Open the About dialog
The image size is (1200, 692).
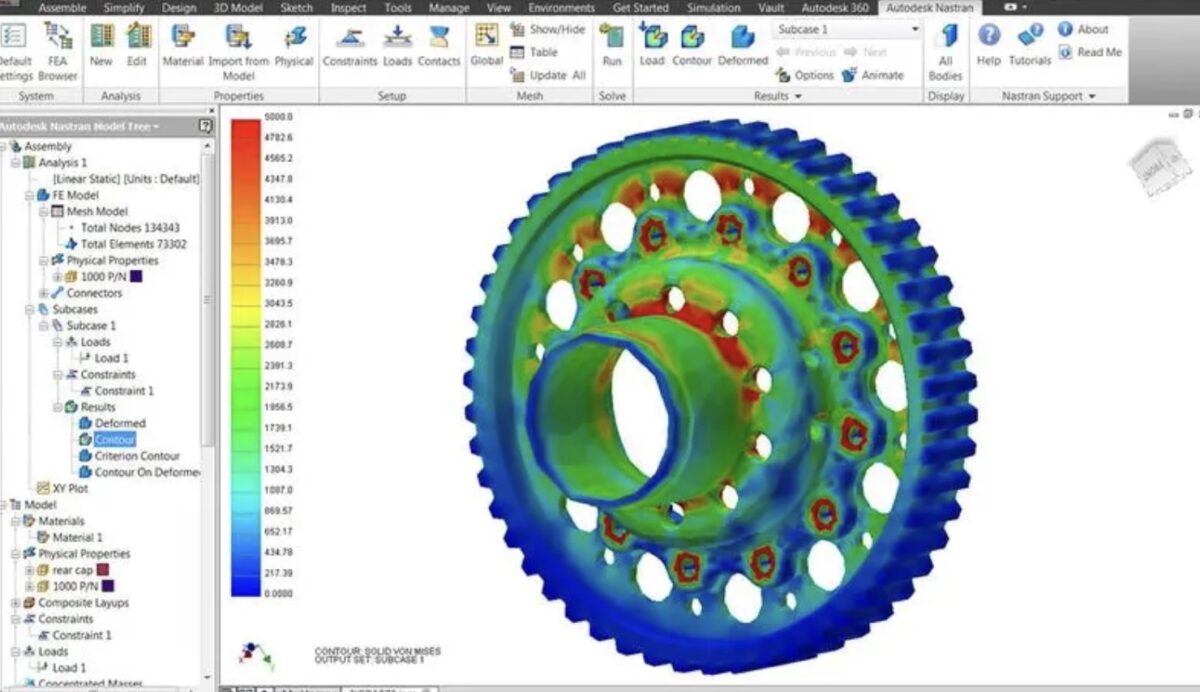click(x=1083, y=30)
